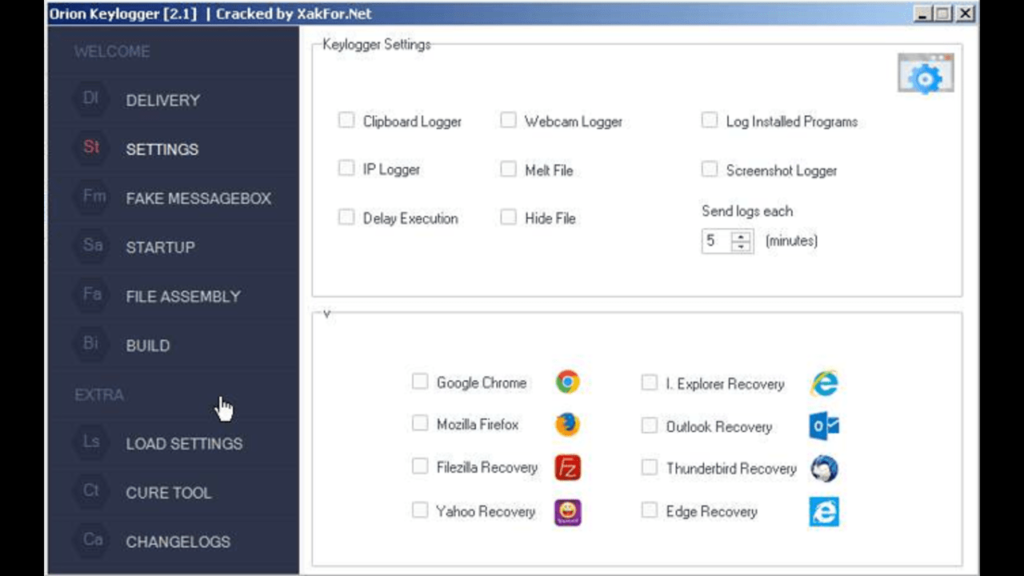Viewport: 1024px width, 576px height.
Task: Toggle the Clipboard Logger checkbox
Action: click(346, 120)
